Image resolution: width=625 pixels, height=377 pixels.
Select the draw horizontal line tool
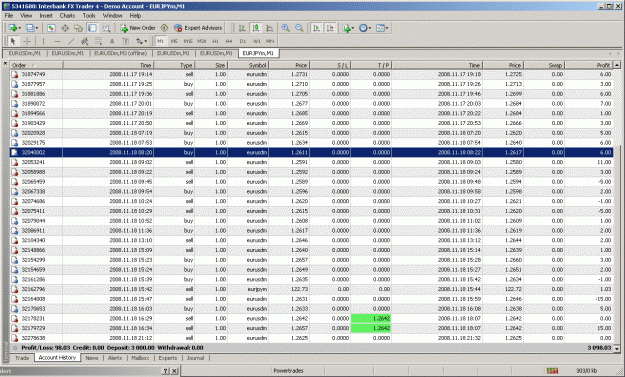(58, 41)
